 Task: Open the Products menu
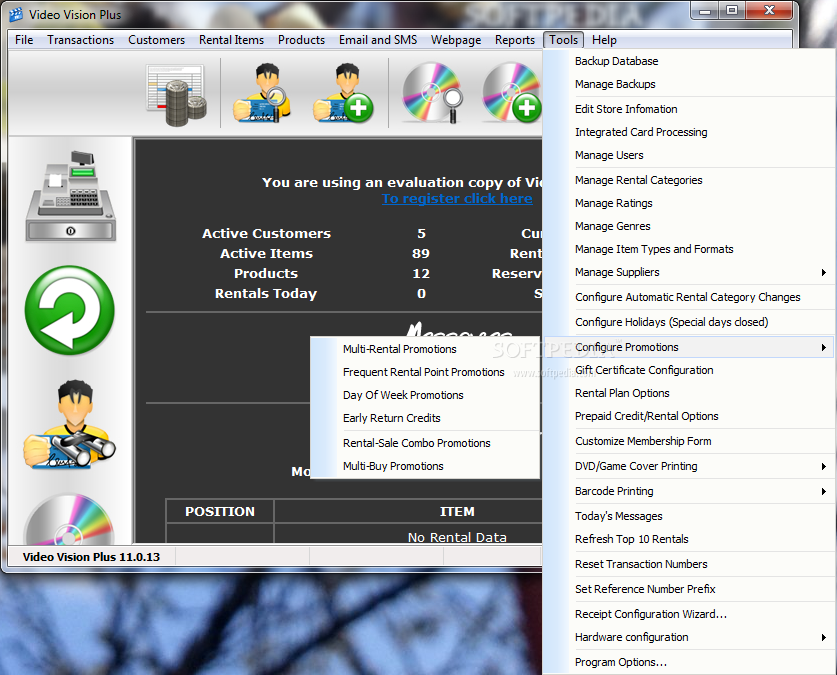tap(301, 40)
